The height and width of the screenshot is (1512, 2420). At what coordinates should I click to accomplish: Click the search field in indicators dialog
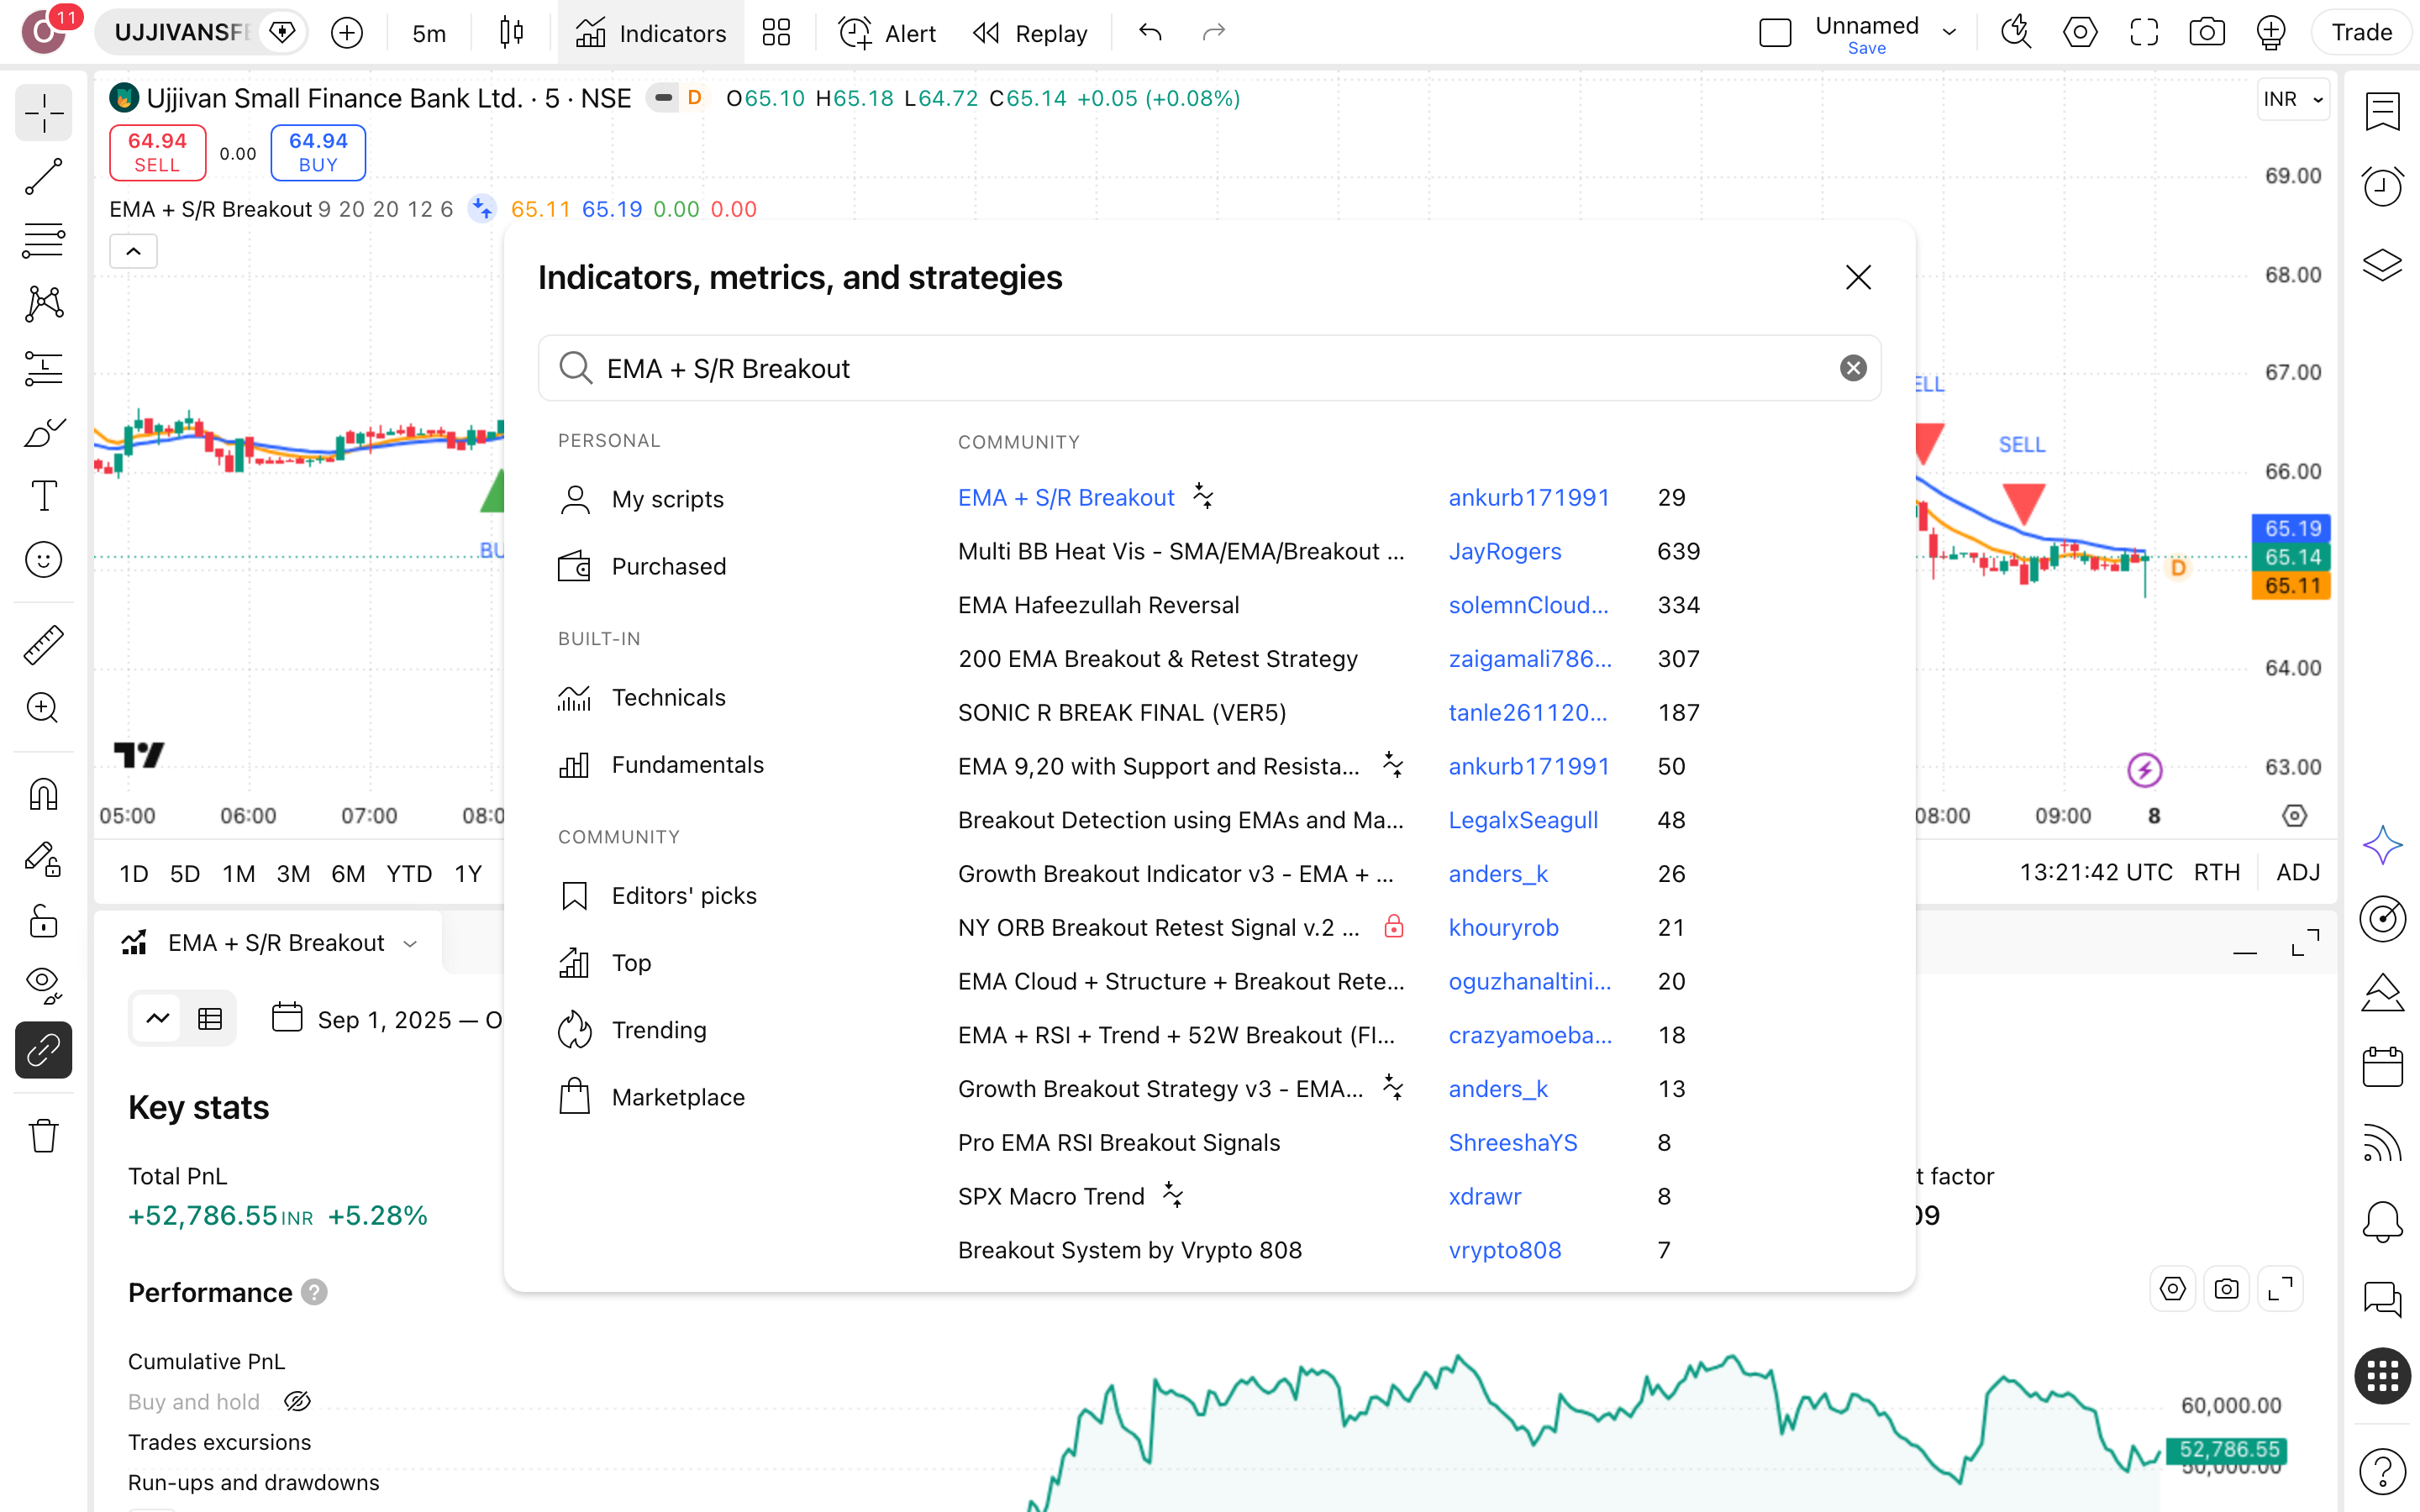[1210, 368]
